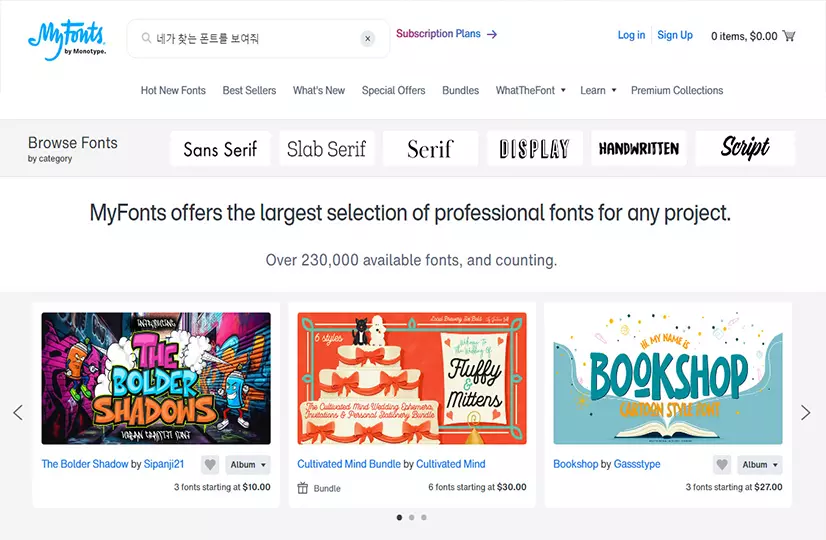The height and width of the screenshot is (540, 826).
Task: Select third carousel page dot
Action: coord(424,517)
